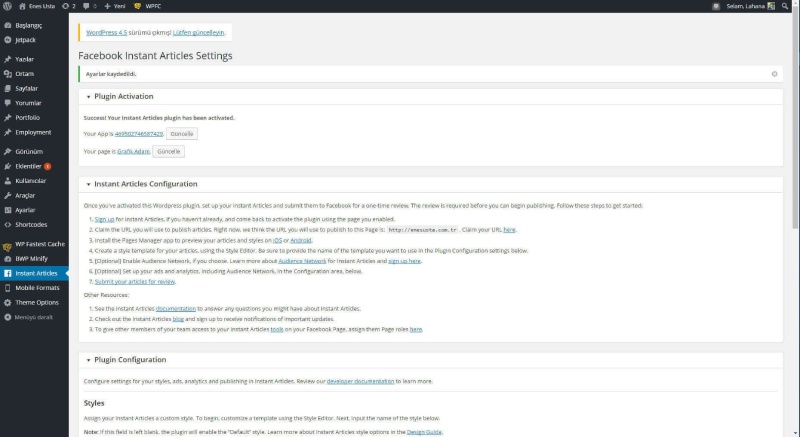The height and width of the screenshot is (437, 800).
Task: Collapse the Instant Articles Configuration section
Action: coord(88,184)
